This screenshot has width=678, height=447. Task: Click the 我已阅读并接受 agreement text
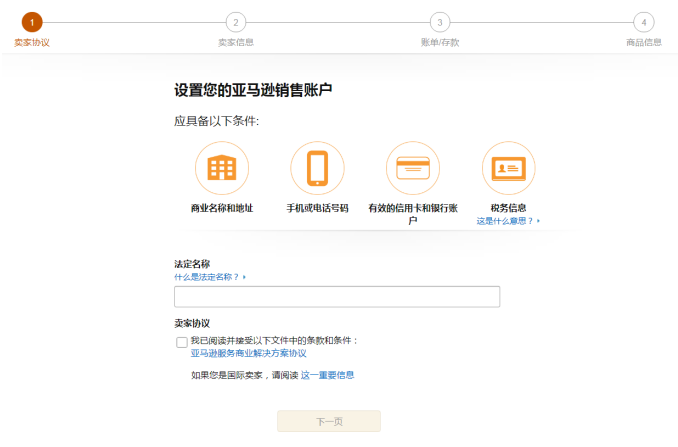click(275, 341)
